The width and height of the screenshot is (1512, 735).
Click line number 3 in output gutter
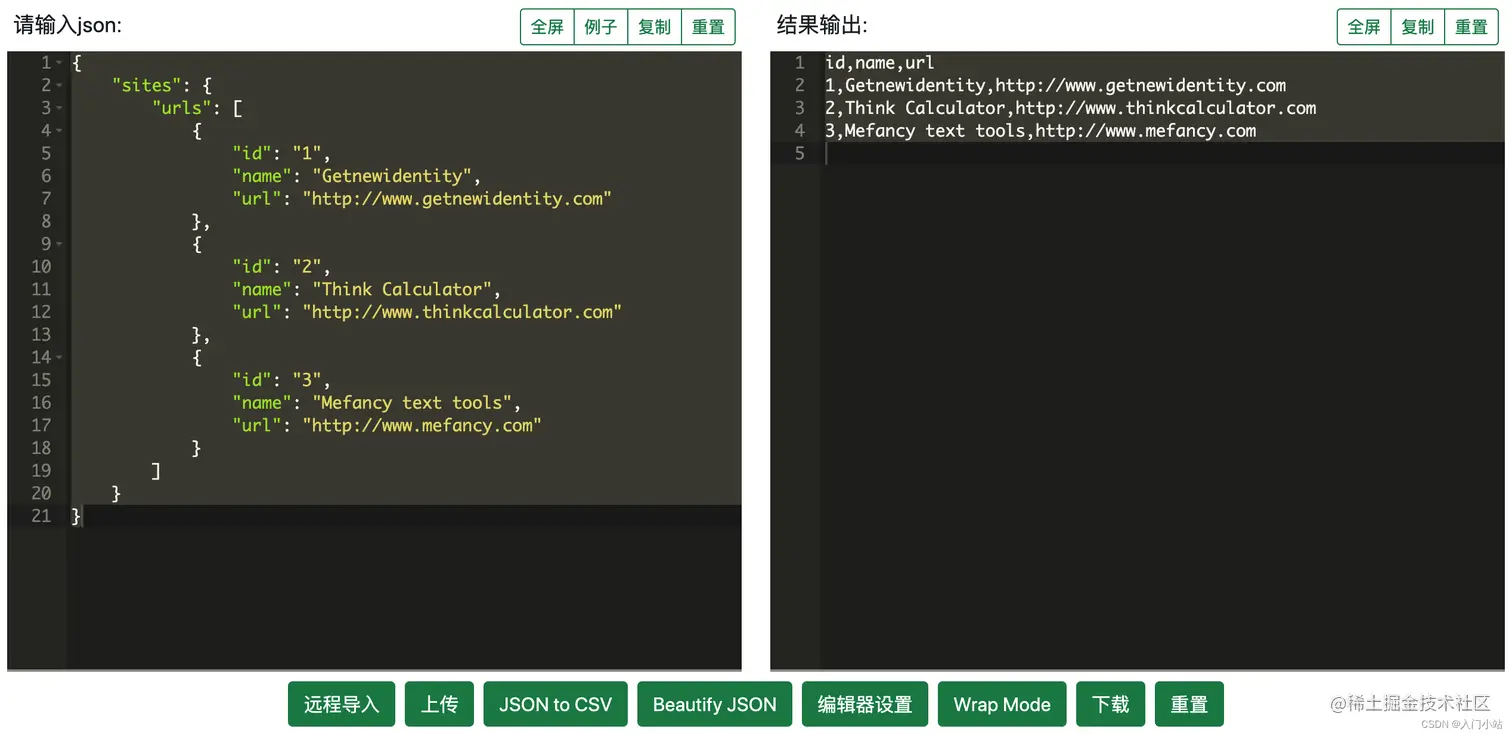coord(799,108)
